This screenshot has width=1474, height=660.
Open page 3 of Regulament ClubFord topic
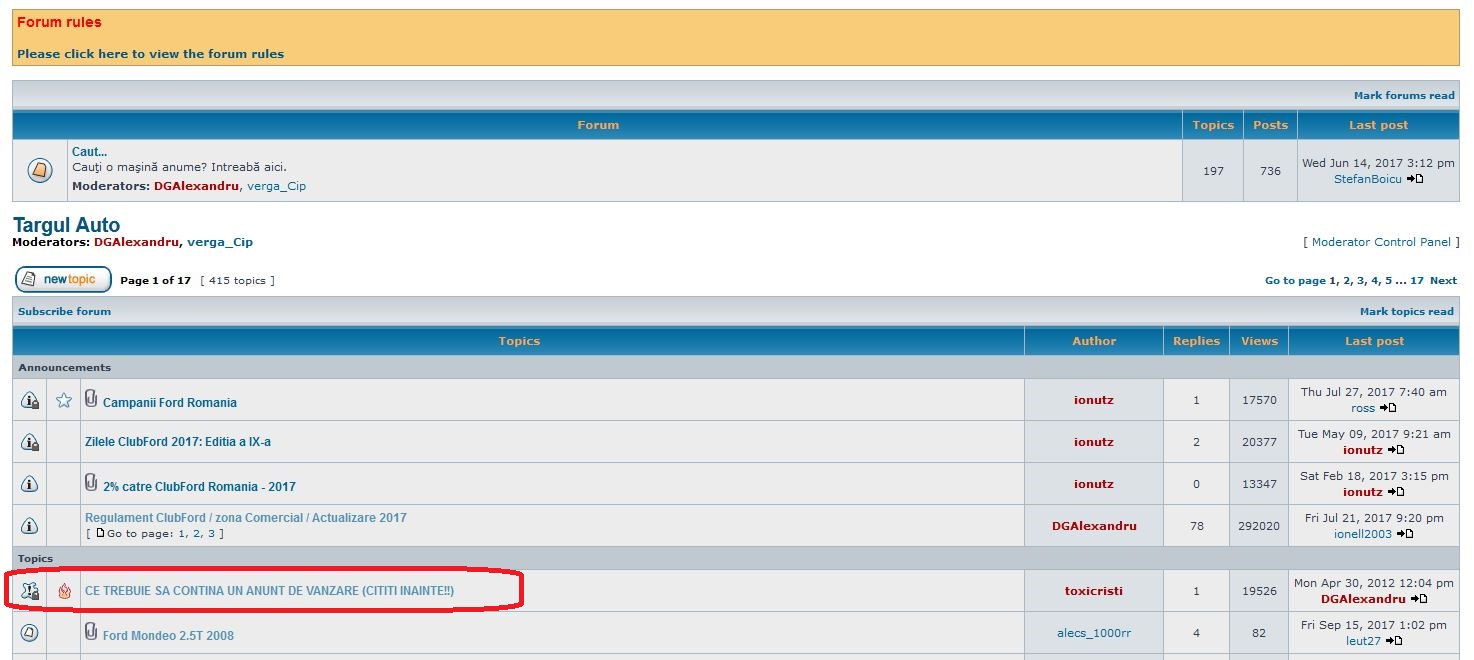click(x=211, y=534)
